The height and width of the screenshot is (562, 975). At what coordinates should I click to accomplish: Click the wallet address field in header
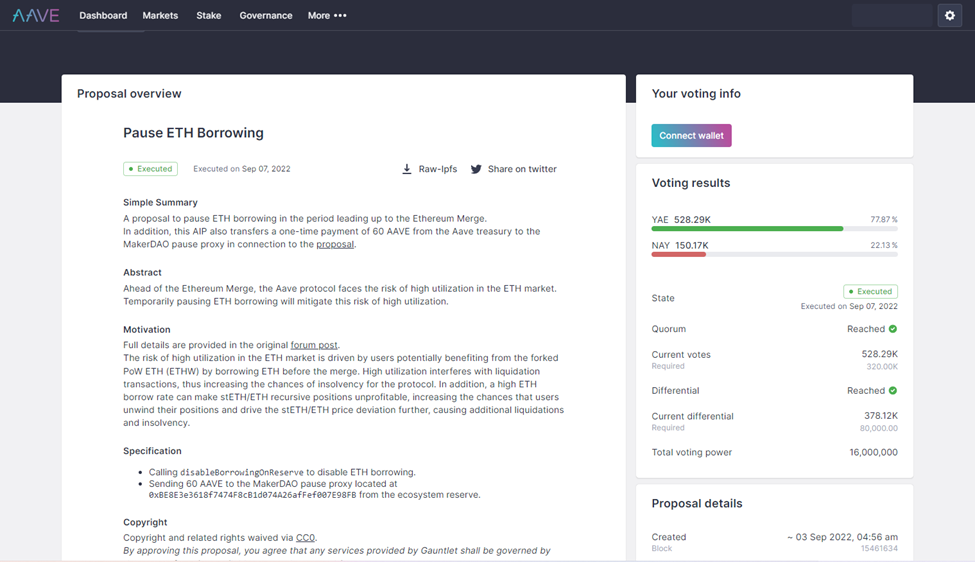pos(892,16)
